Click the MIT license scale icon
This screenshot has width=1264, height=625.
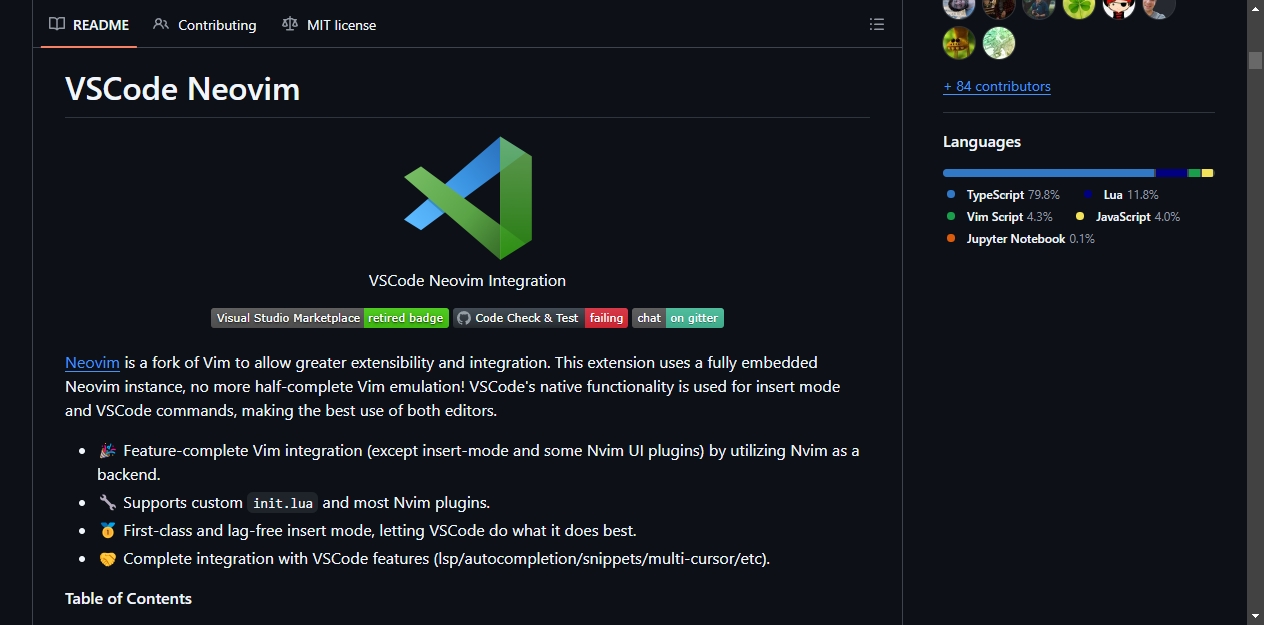[290, 24]
